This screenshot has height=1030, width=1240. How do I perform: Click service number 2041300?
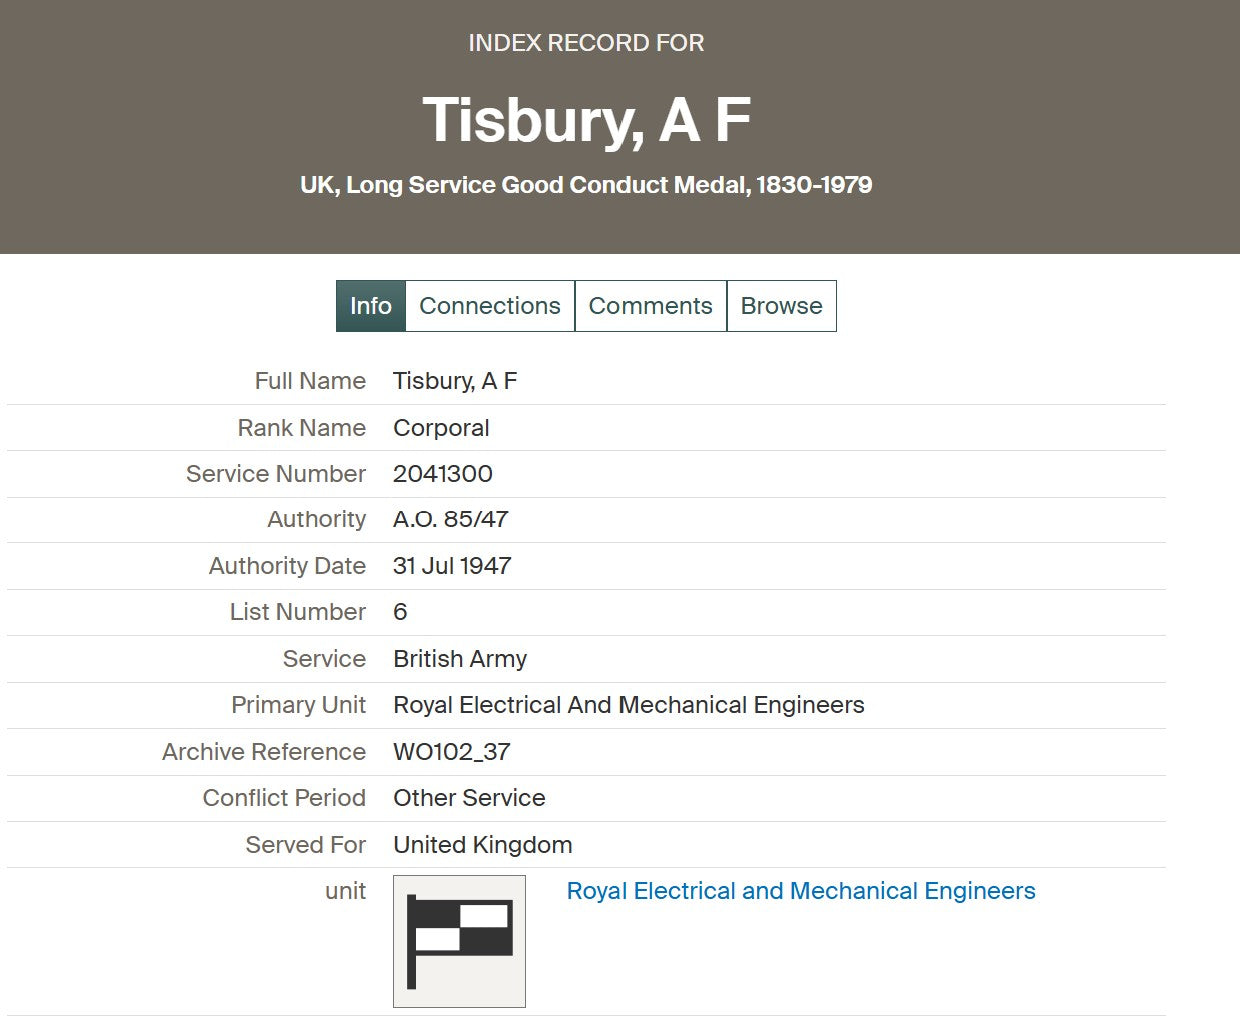(x=443, y=474)
